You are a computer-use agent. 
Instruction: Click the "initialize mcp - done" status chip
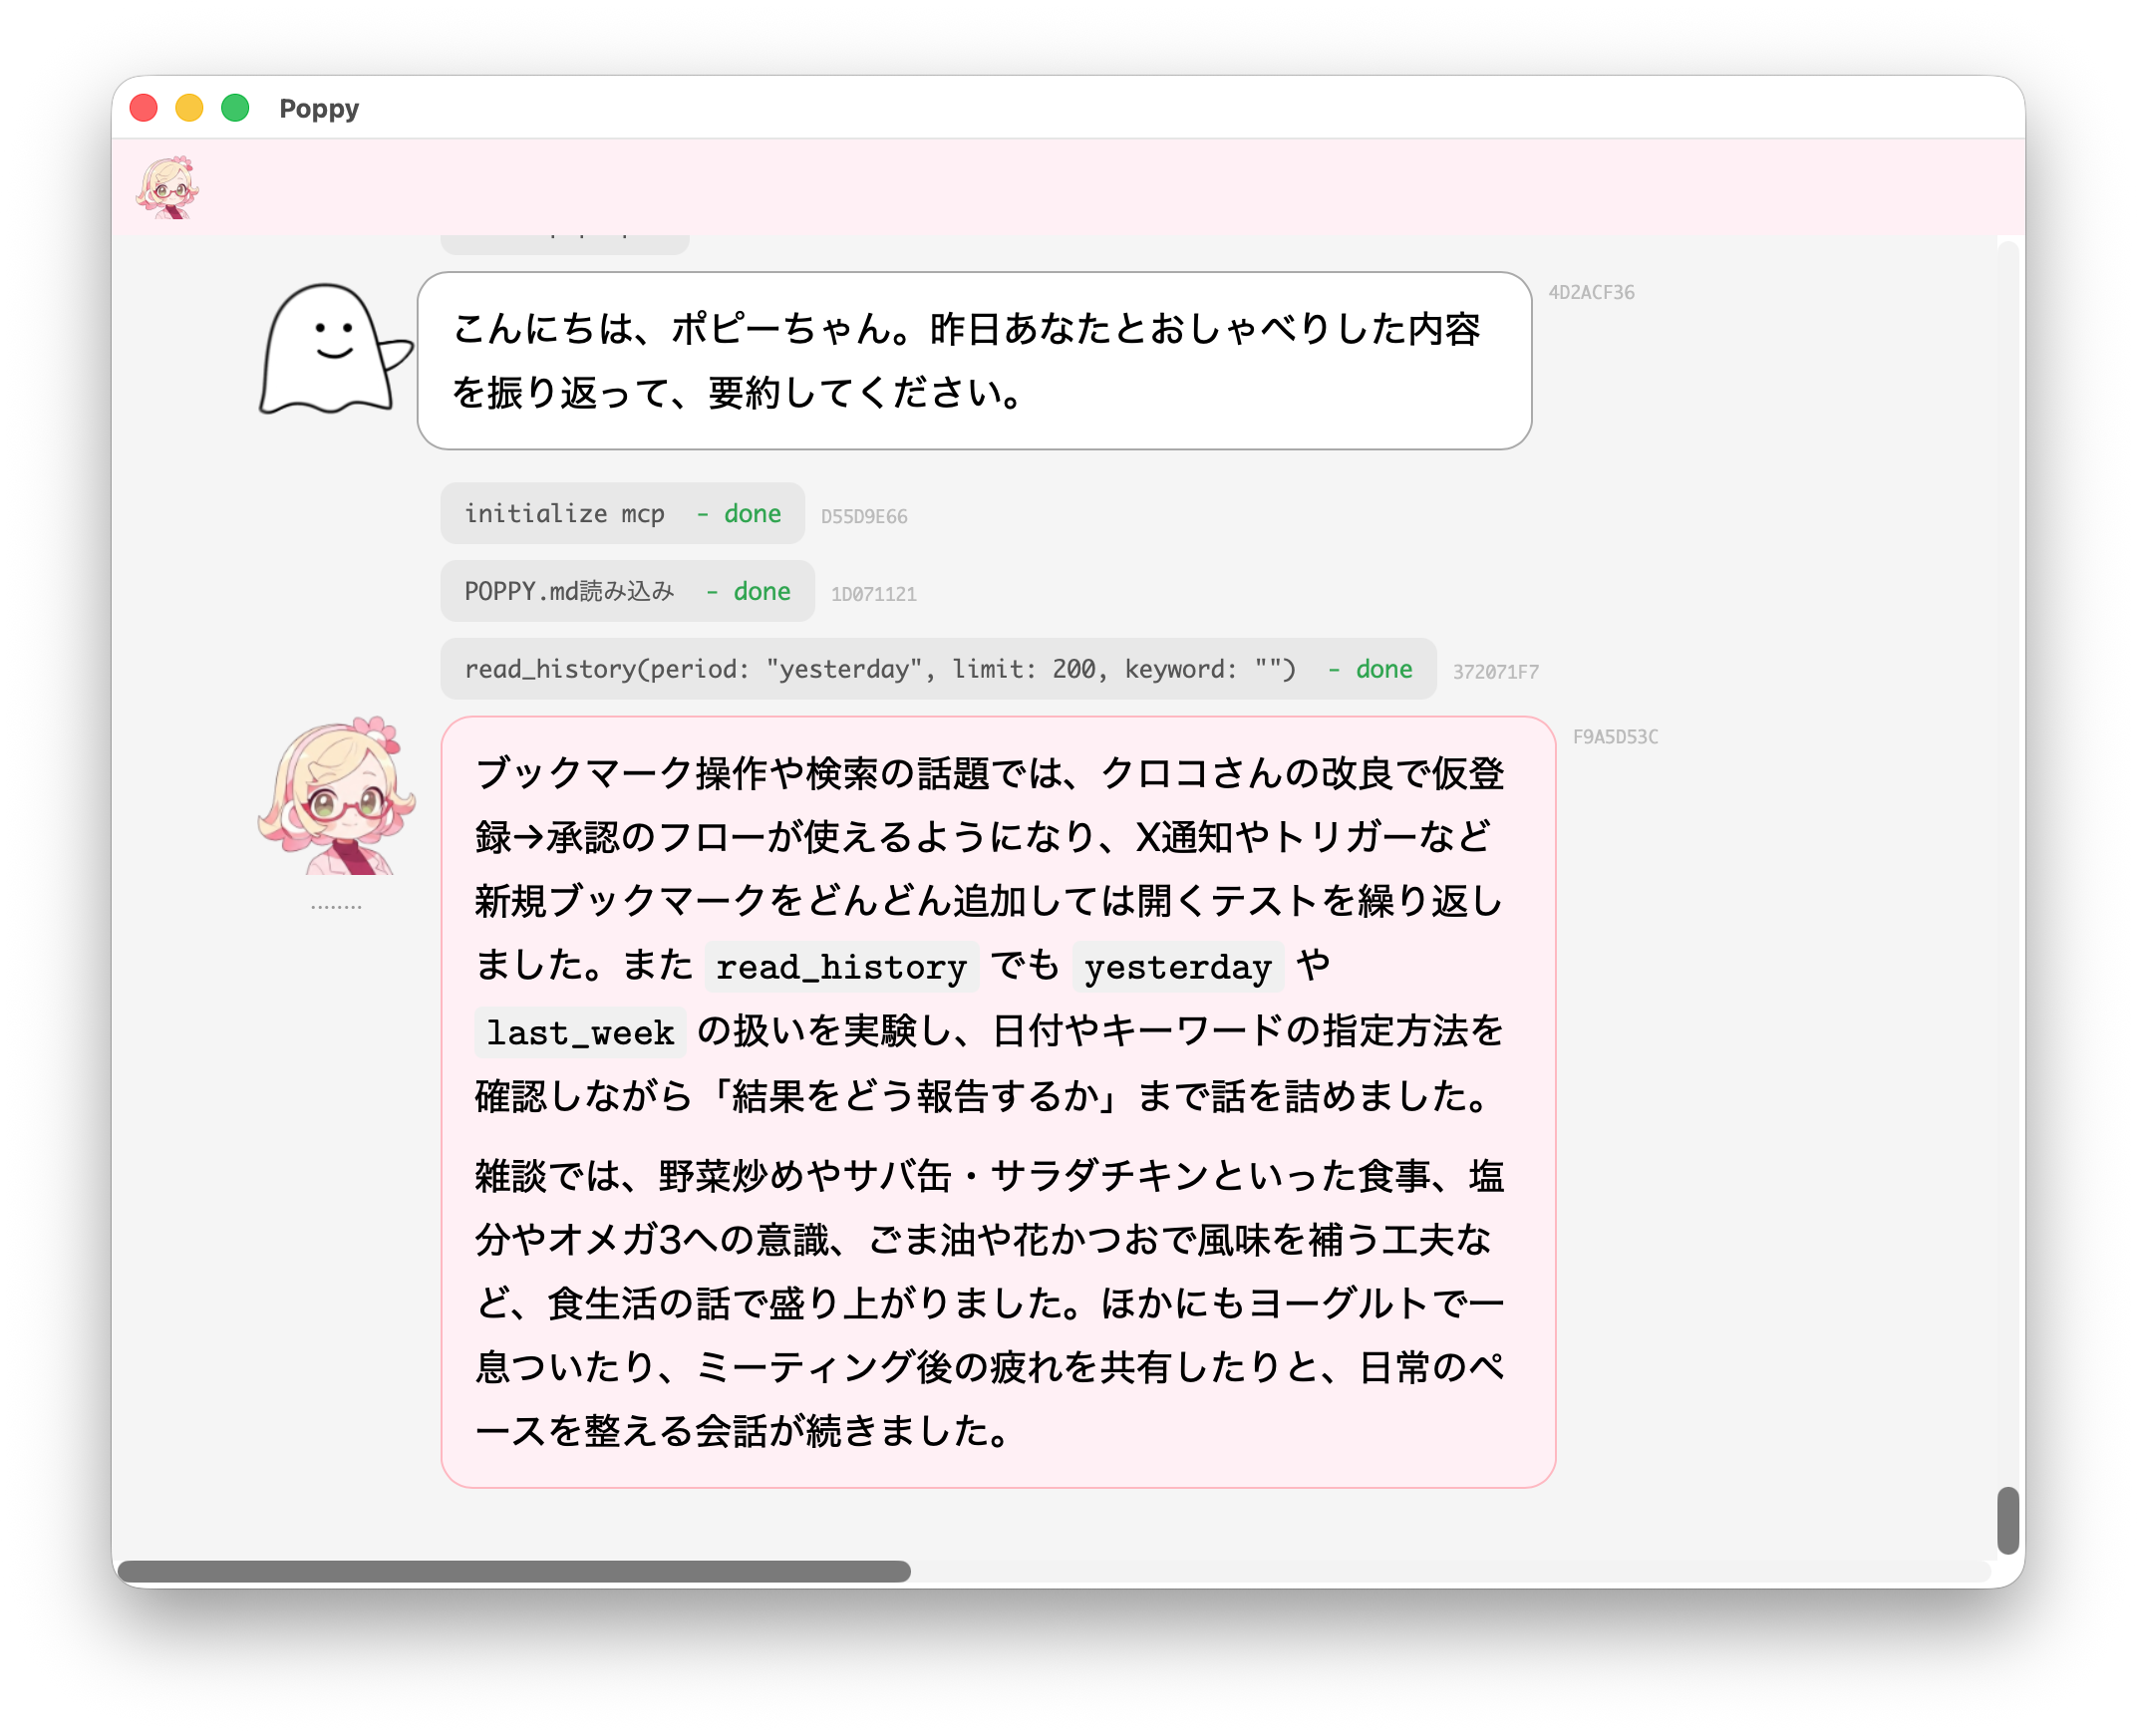tap(621, 514)
